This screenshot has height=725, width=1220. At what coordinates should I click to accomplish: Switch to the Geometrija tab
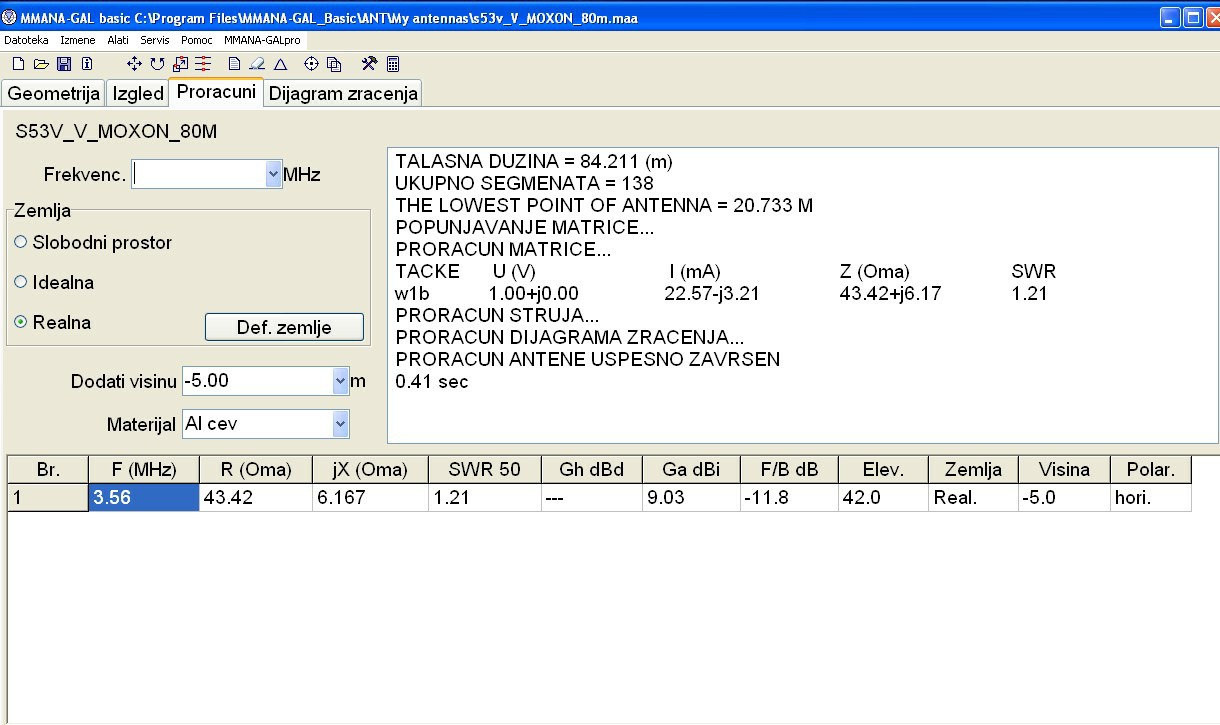point(54,94)
